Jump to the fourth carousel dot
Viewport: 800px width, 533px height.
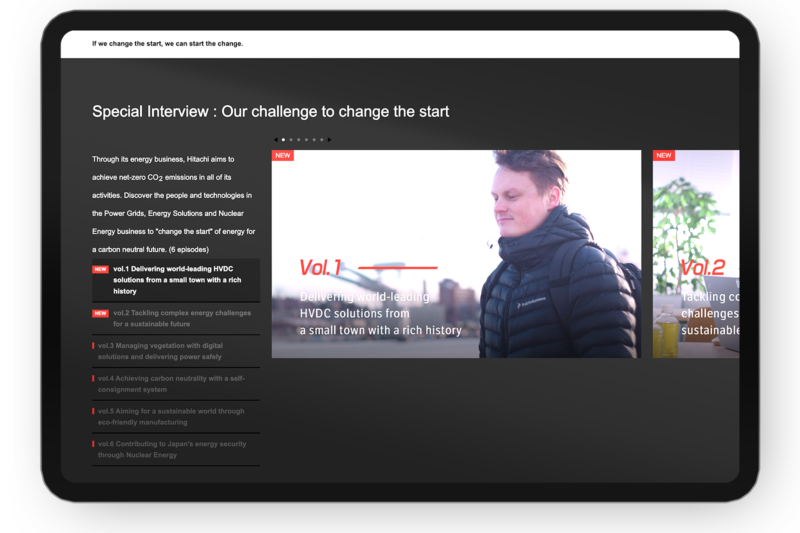tap(306, 140)
